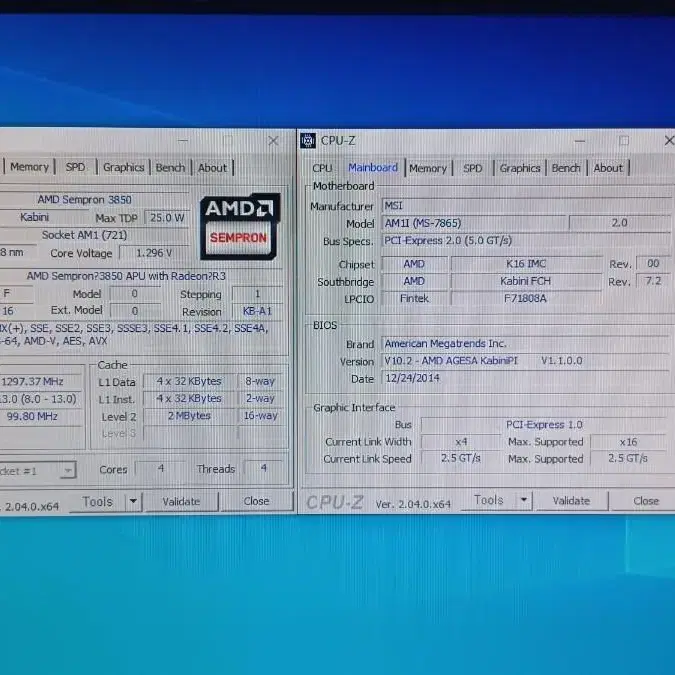
Task: Click the AMD Sempron logo in left window
Action: [240, 226]
